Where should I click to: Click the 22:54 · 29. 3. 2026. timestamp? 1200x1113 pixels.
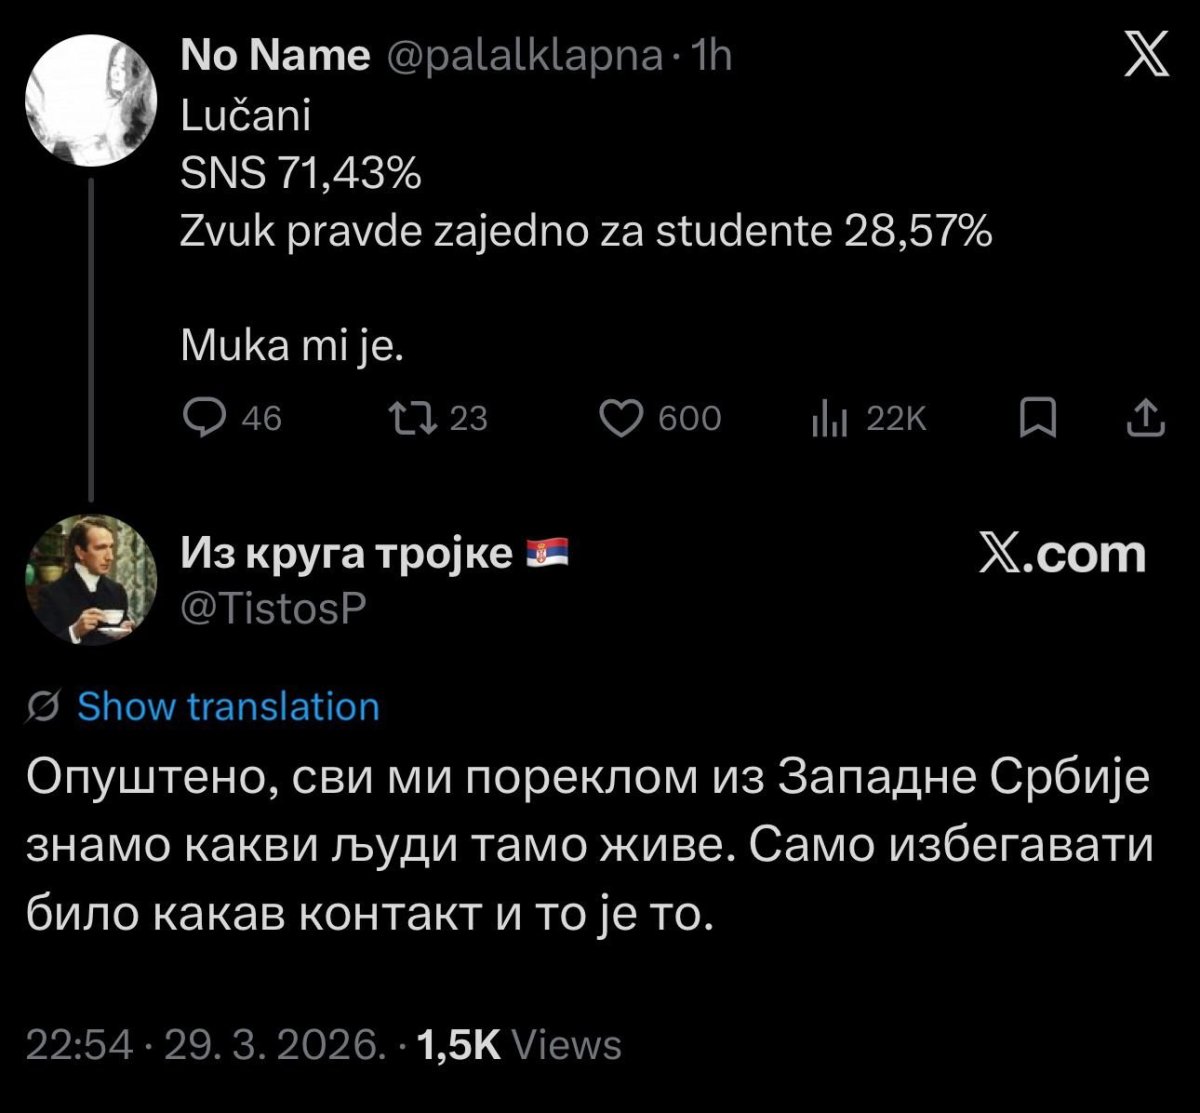(204, 1046)
